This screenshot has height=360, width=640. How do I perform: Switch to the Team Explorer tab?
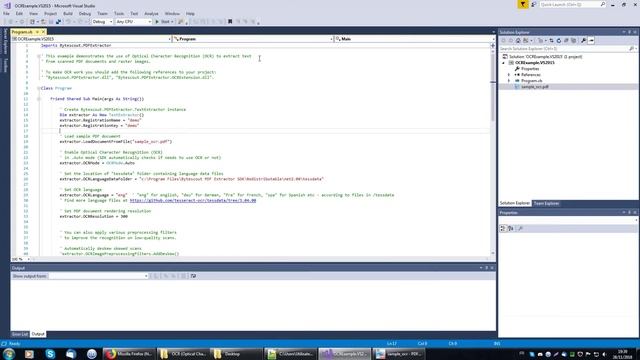pyautogui.click(x=547, y=203)
